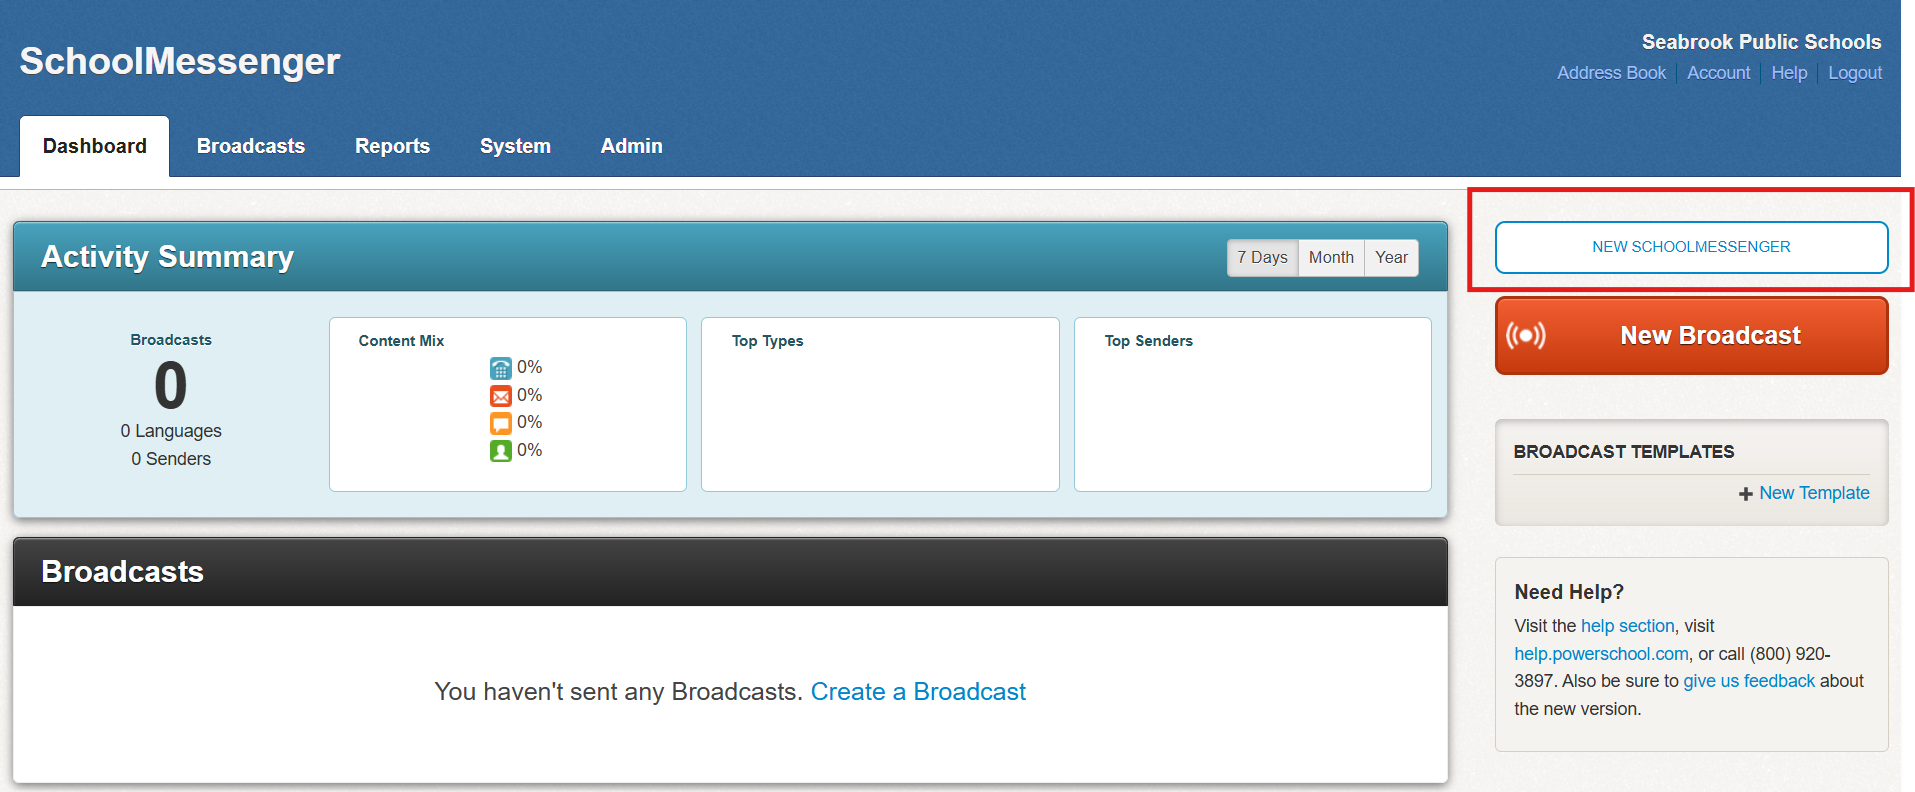Screen dimensions: 1915x792
Task: Click the Logout link
Action: (1855, 73)
